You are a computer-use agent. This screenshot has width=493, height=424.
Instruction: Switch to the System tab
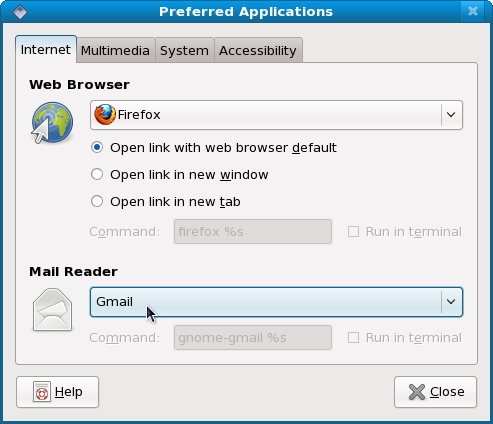tap(184, 51)
